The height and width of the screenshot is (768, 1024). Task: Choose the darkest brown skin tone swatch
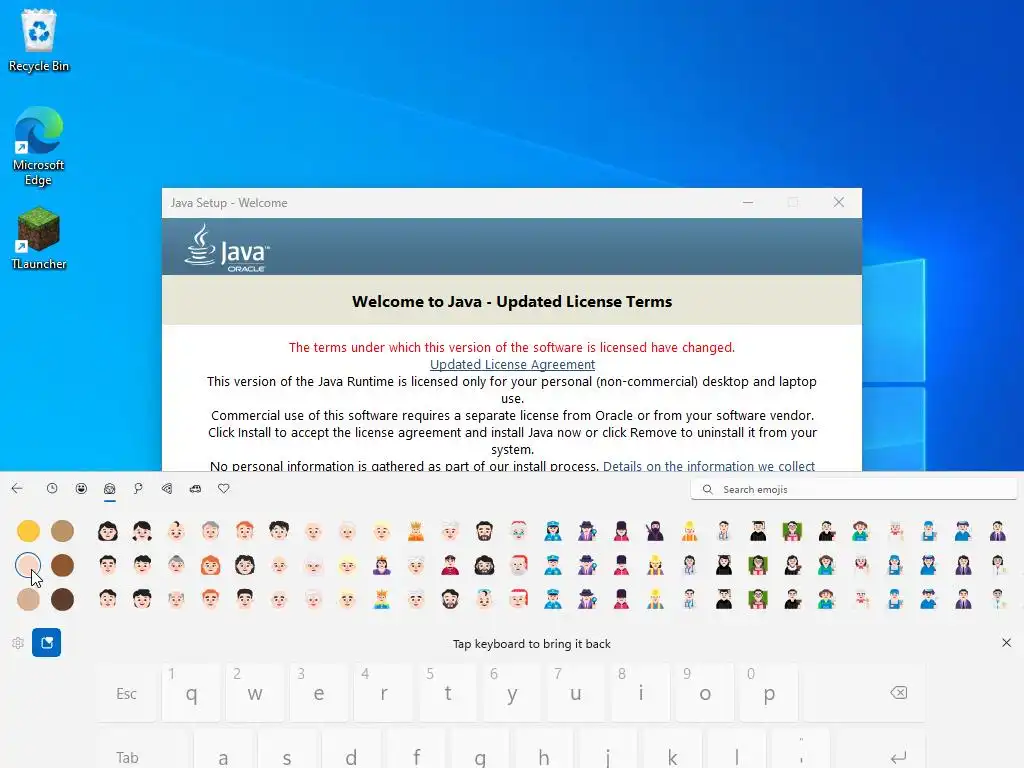(x=63, y=599)
